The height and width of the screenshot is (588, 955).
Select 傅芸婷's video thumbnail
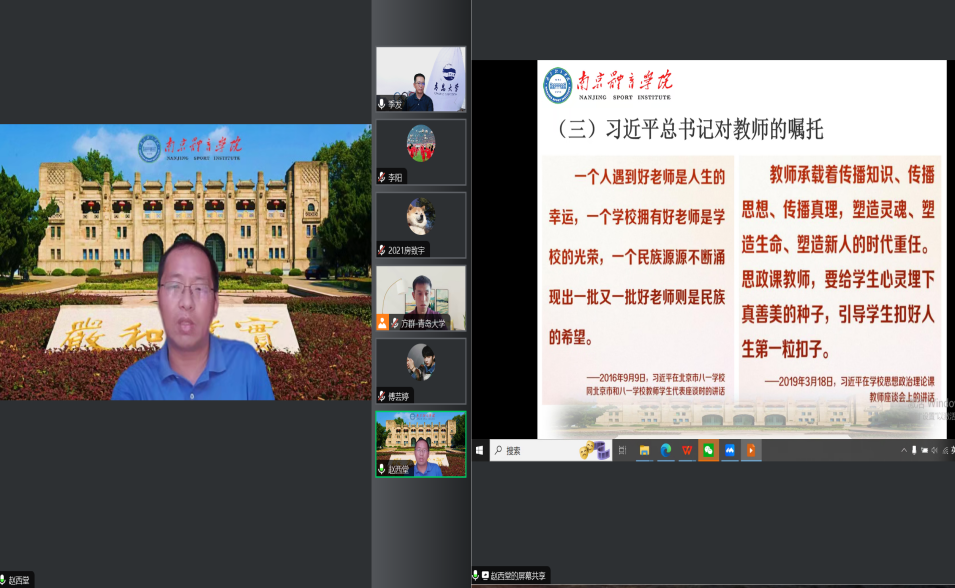coord(420,370)
